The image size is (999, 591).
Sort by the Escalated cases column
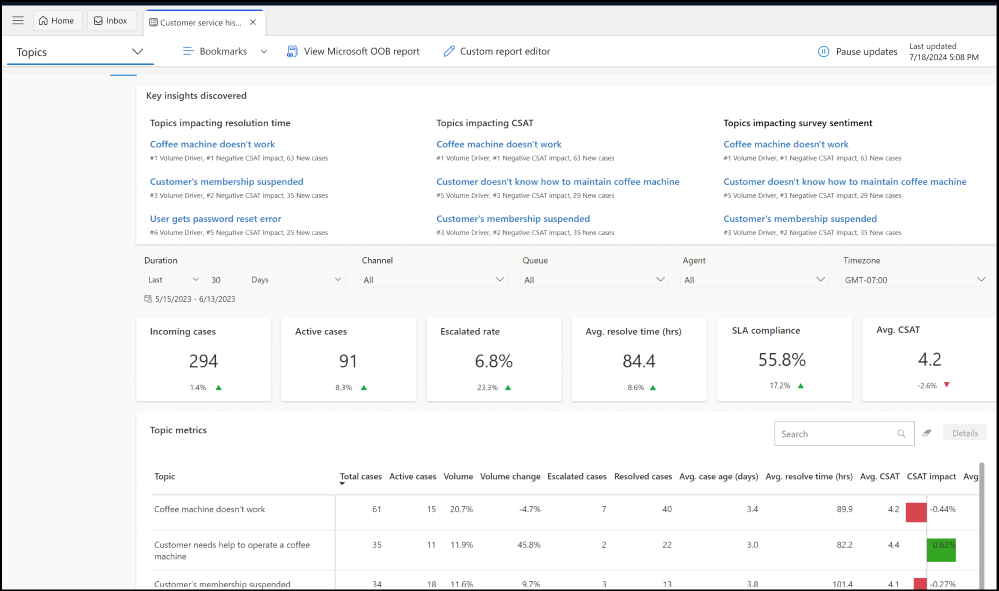click(x=577, y=476)
